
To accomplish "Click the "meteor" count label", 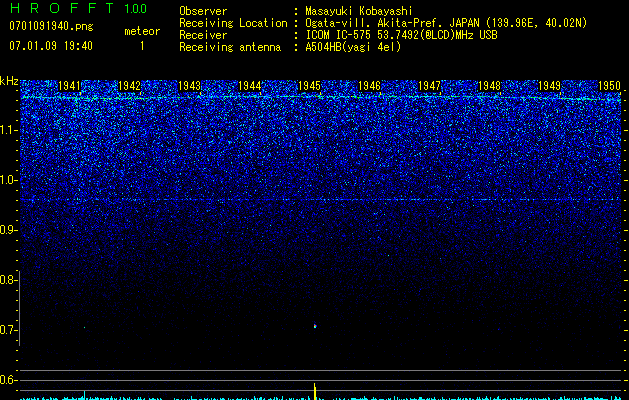I will (142, 31).
